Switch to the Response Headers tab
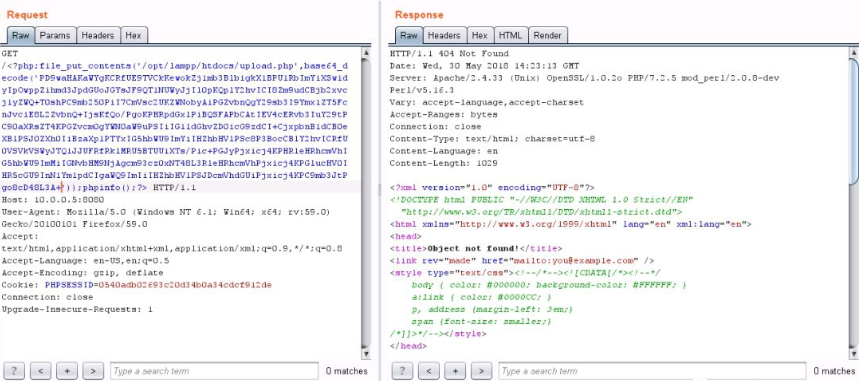859x381 pixels. [444, 35]
